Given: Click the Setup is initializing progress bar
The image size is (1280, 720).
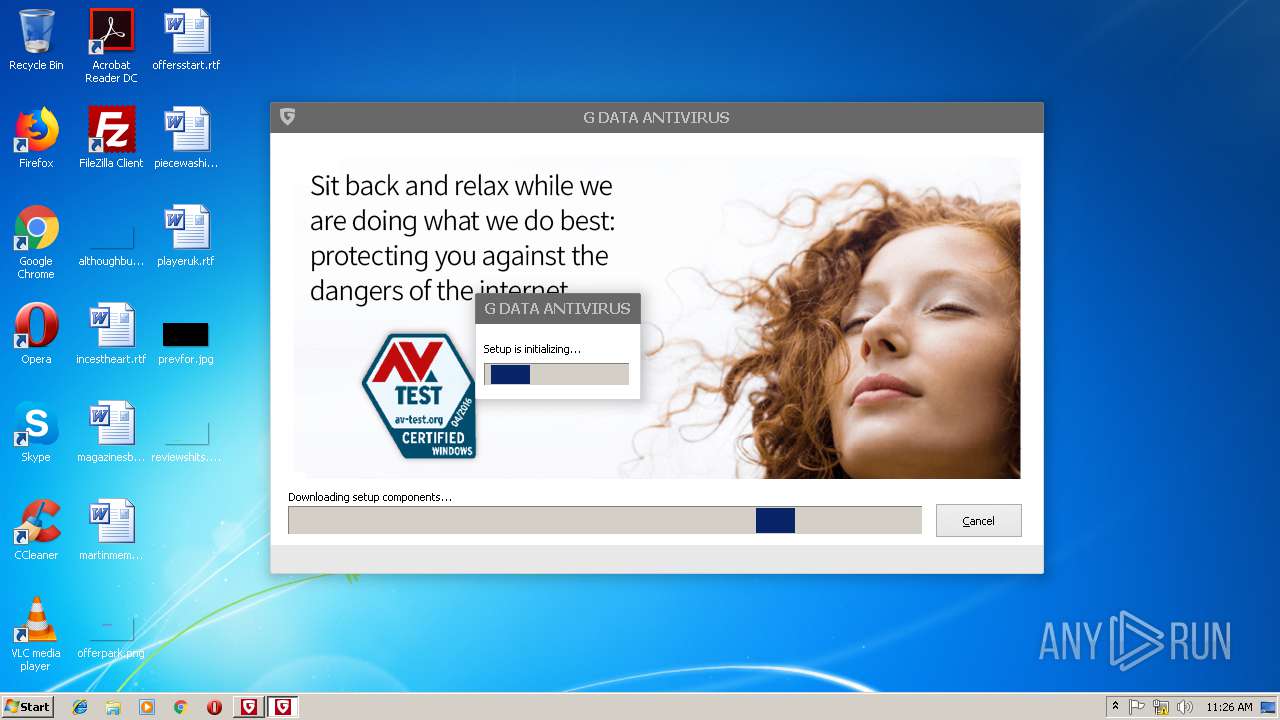Looking at the screenshot, I should (556, 374).
